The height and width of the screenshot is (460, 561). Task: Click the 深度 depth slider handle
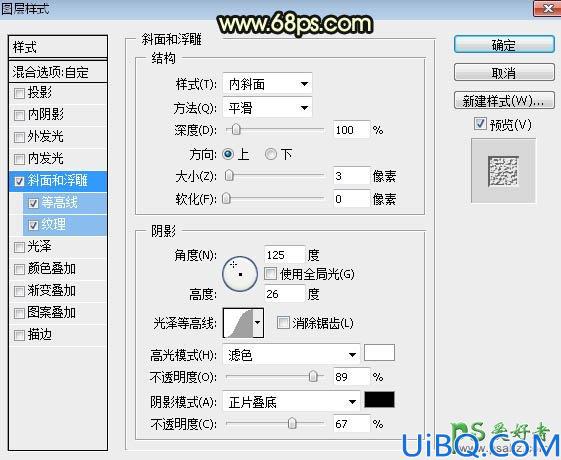point(236,129)
